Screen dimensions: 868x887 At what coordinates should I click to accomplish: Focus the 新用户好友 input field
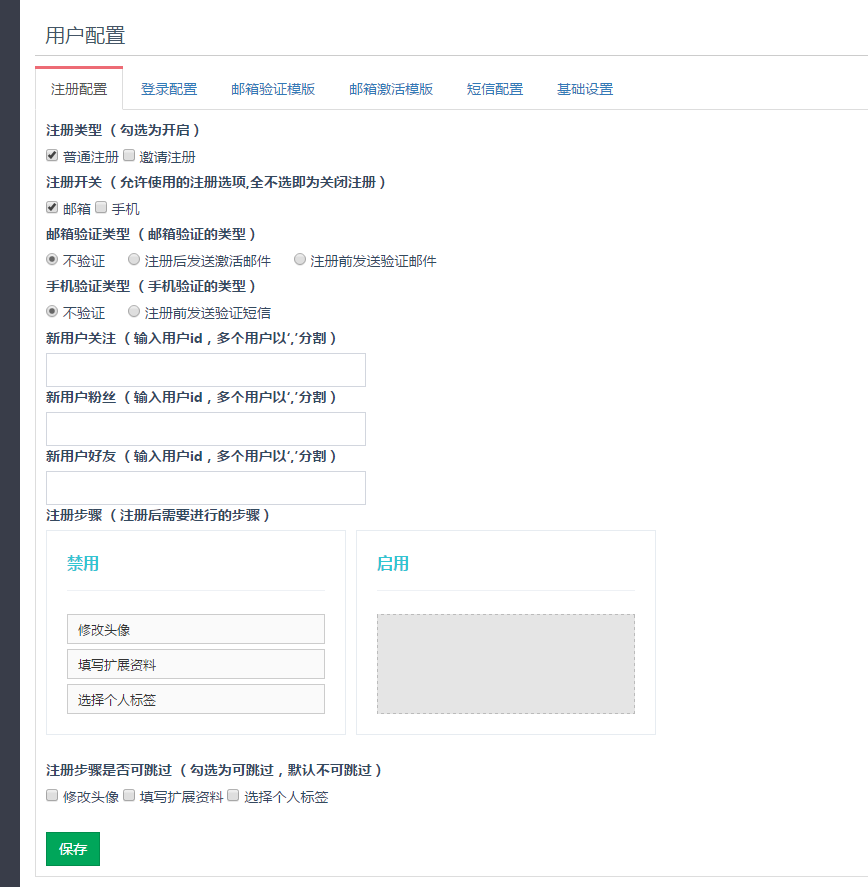[x=206, y=488]
